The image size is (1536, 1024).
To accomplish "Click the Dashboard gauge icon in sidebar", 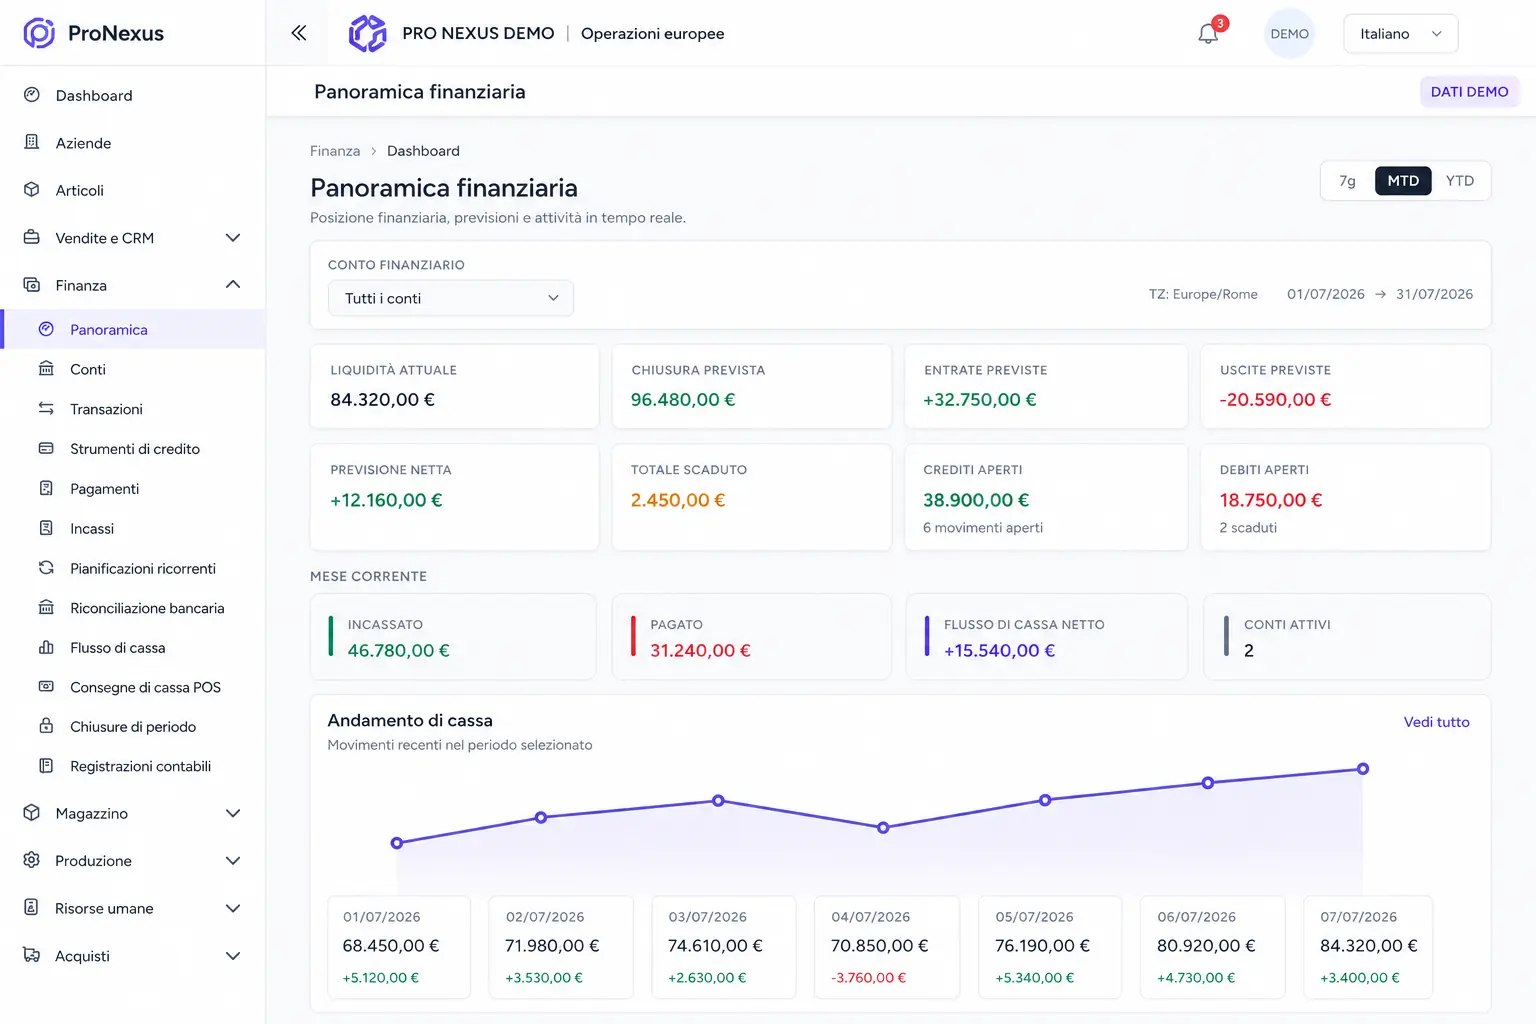I will [x=32, y=95].
